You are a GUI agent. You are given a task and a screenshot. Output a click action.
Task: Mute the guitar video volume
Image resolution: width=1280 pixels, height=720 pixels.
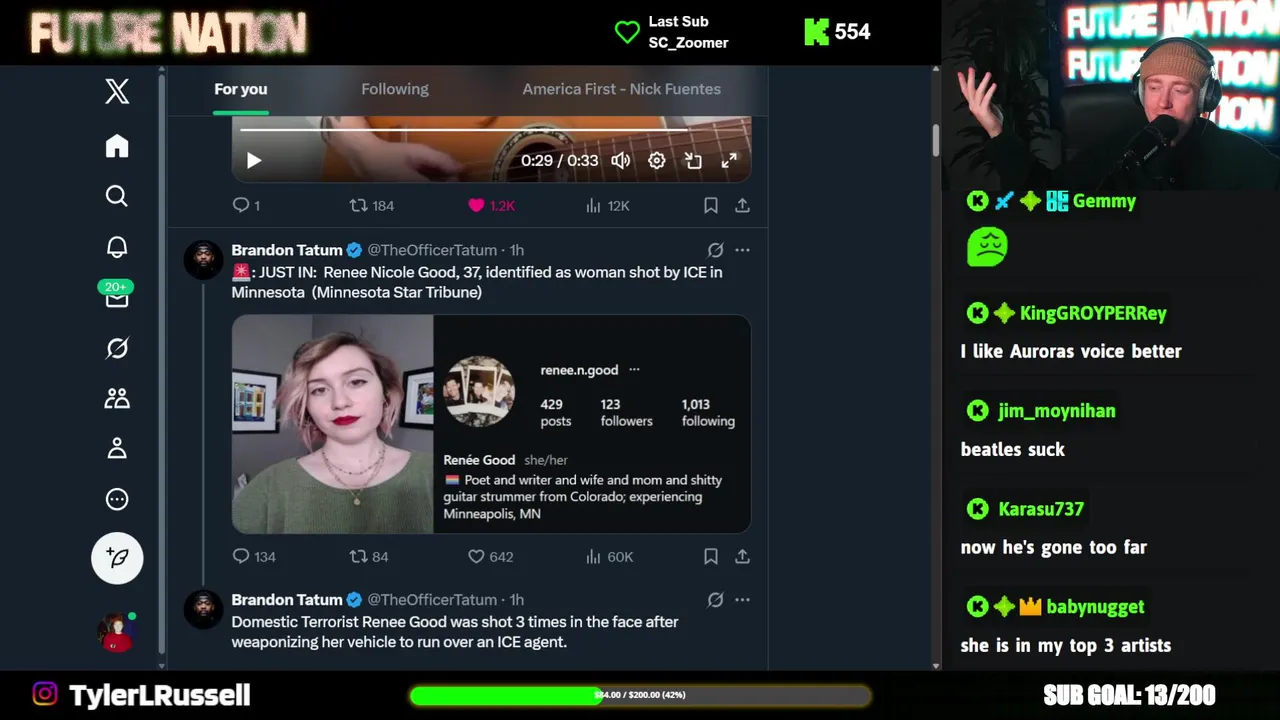(x=621, y=160)
